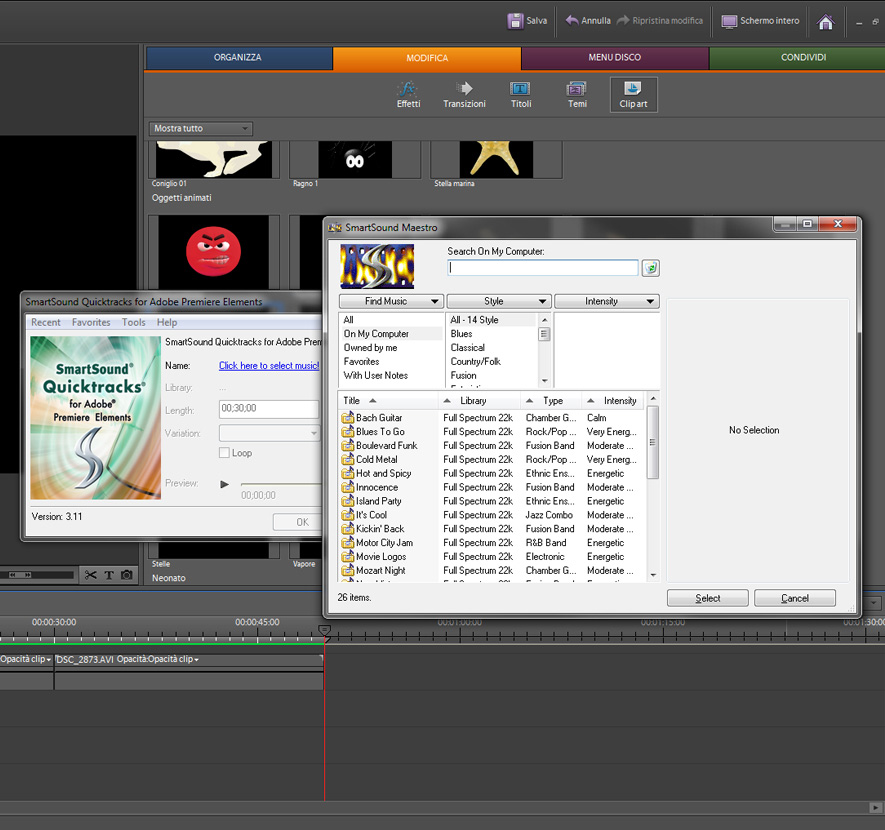Sort tracks by the Type column header

coord(550,401)
